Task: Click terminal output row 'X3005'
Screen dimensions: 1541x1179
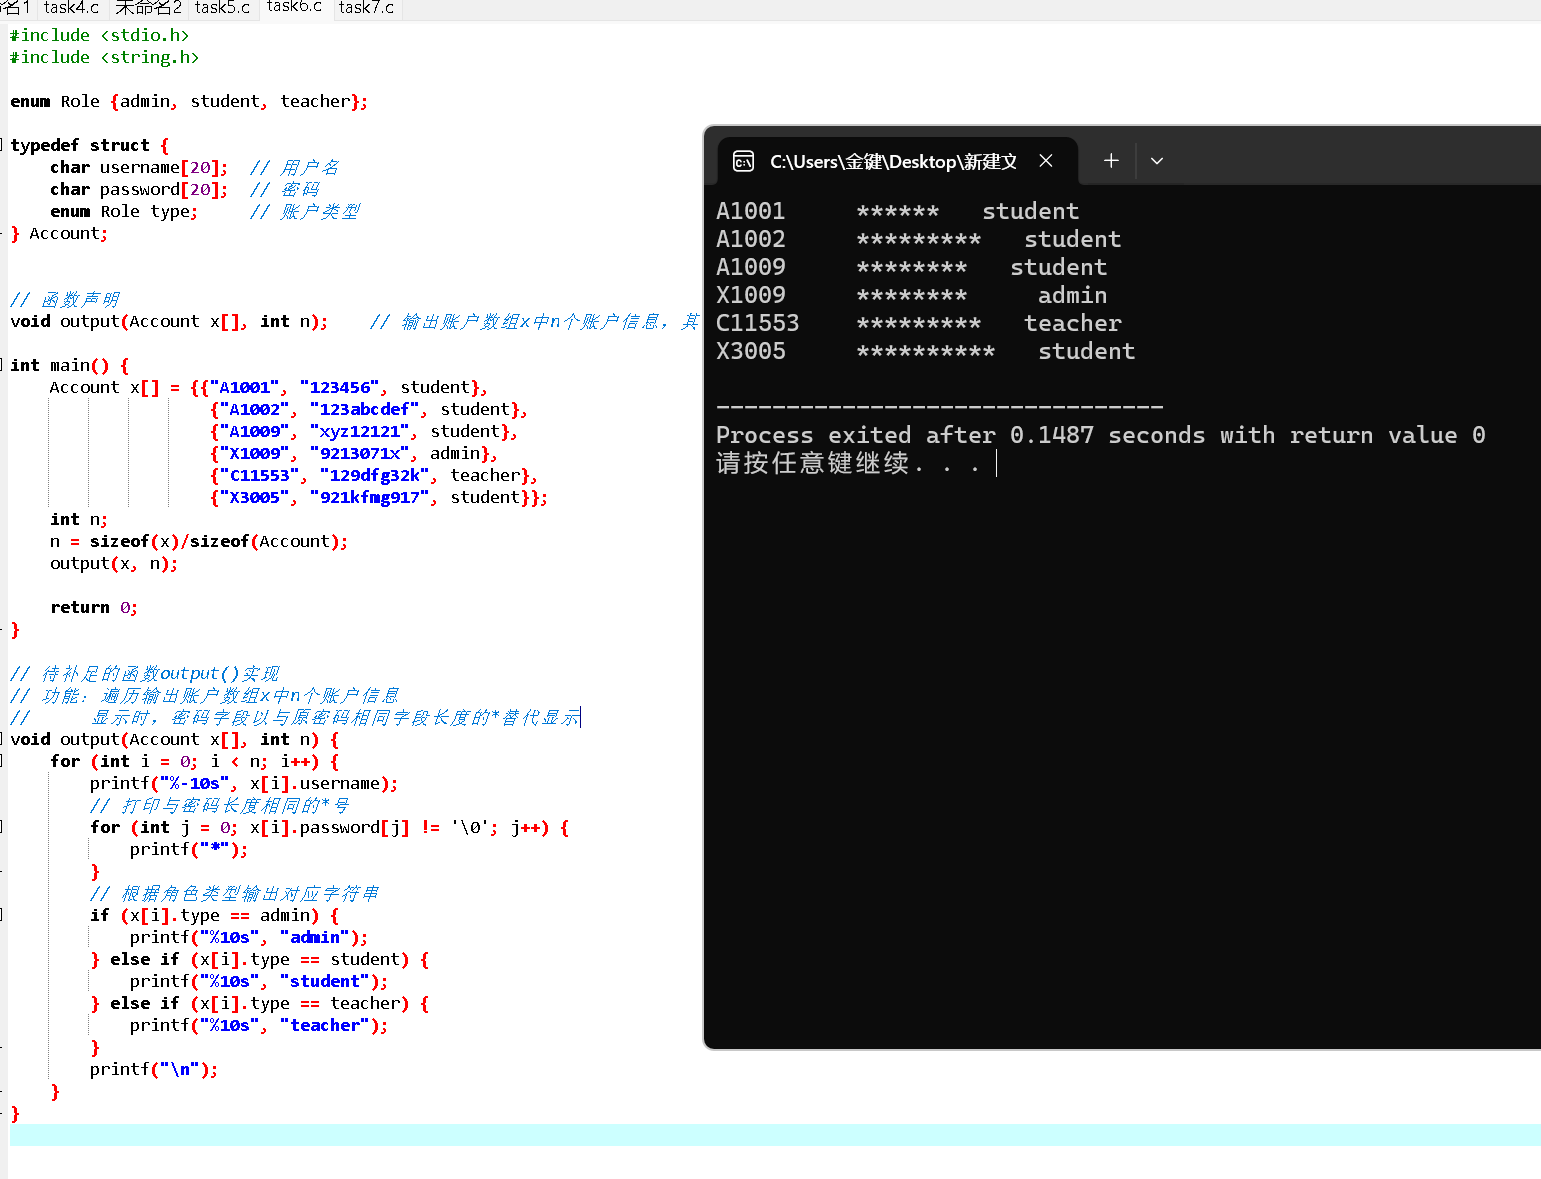Action: click(x=926, y=351)
